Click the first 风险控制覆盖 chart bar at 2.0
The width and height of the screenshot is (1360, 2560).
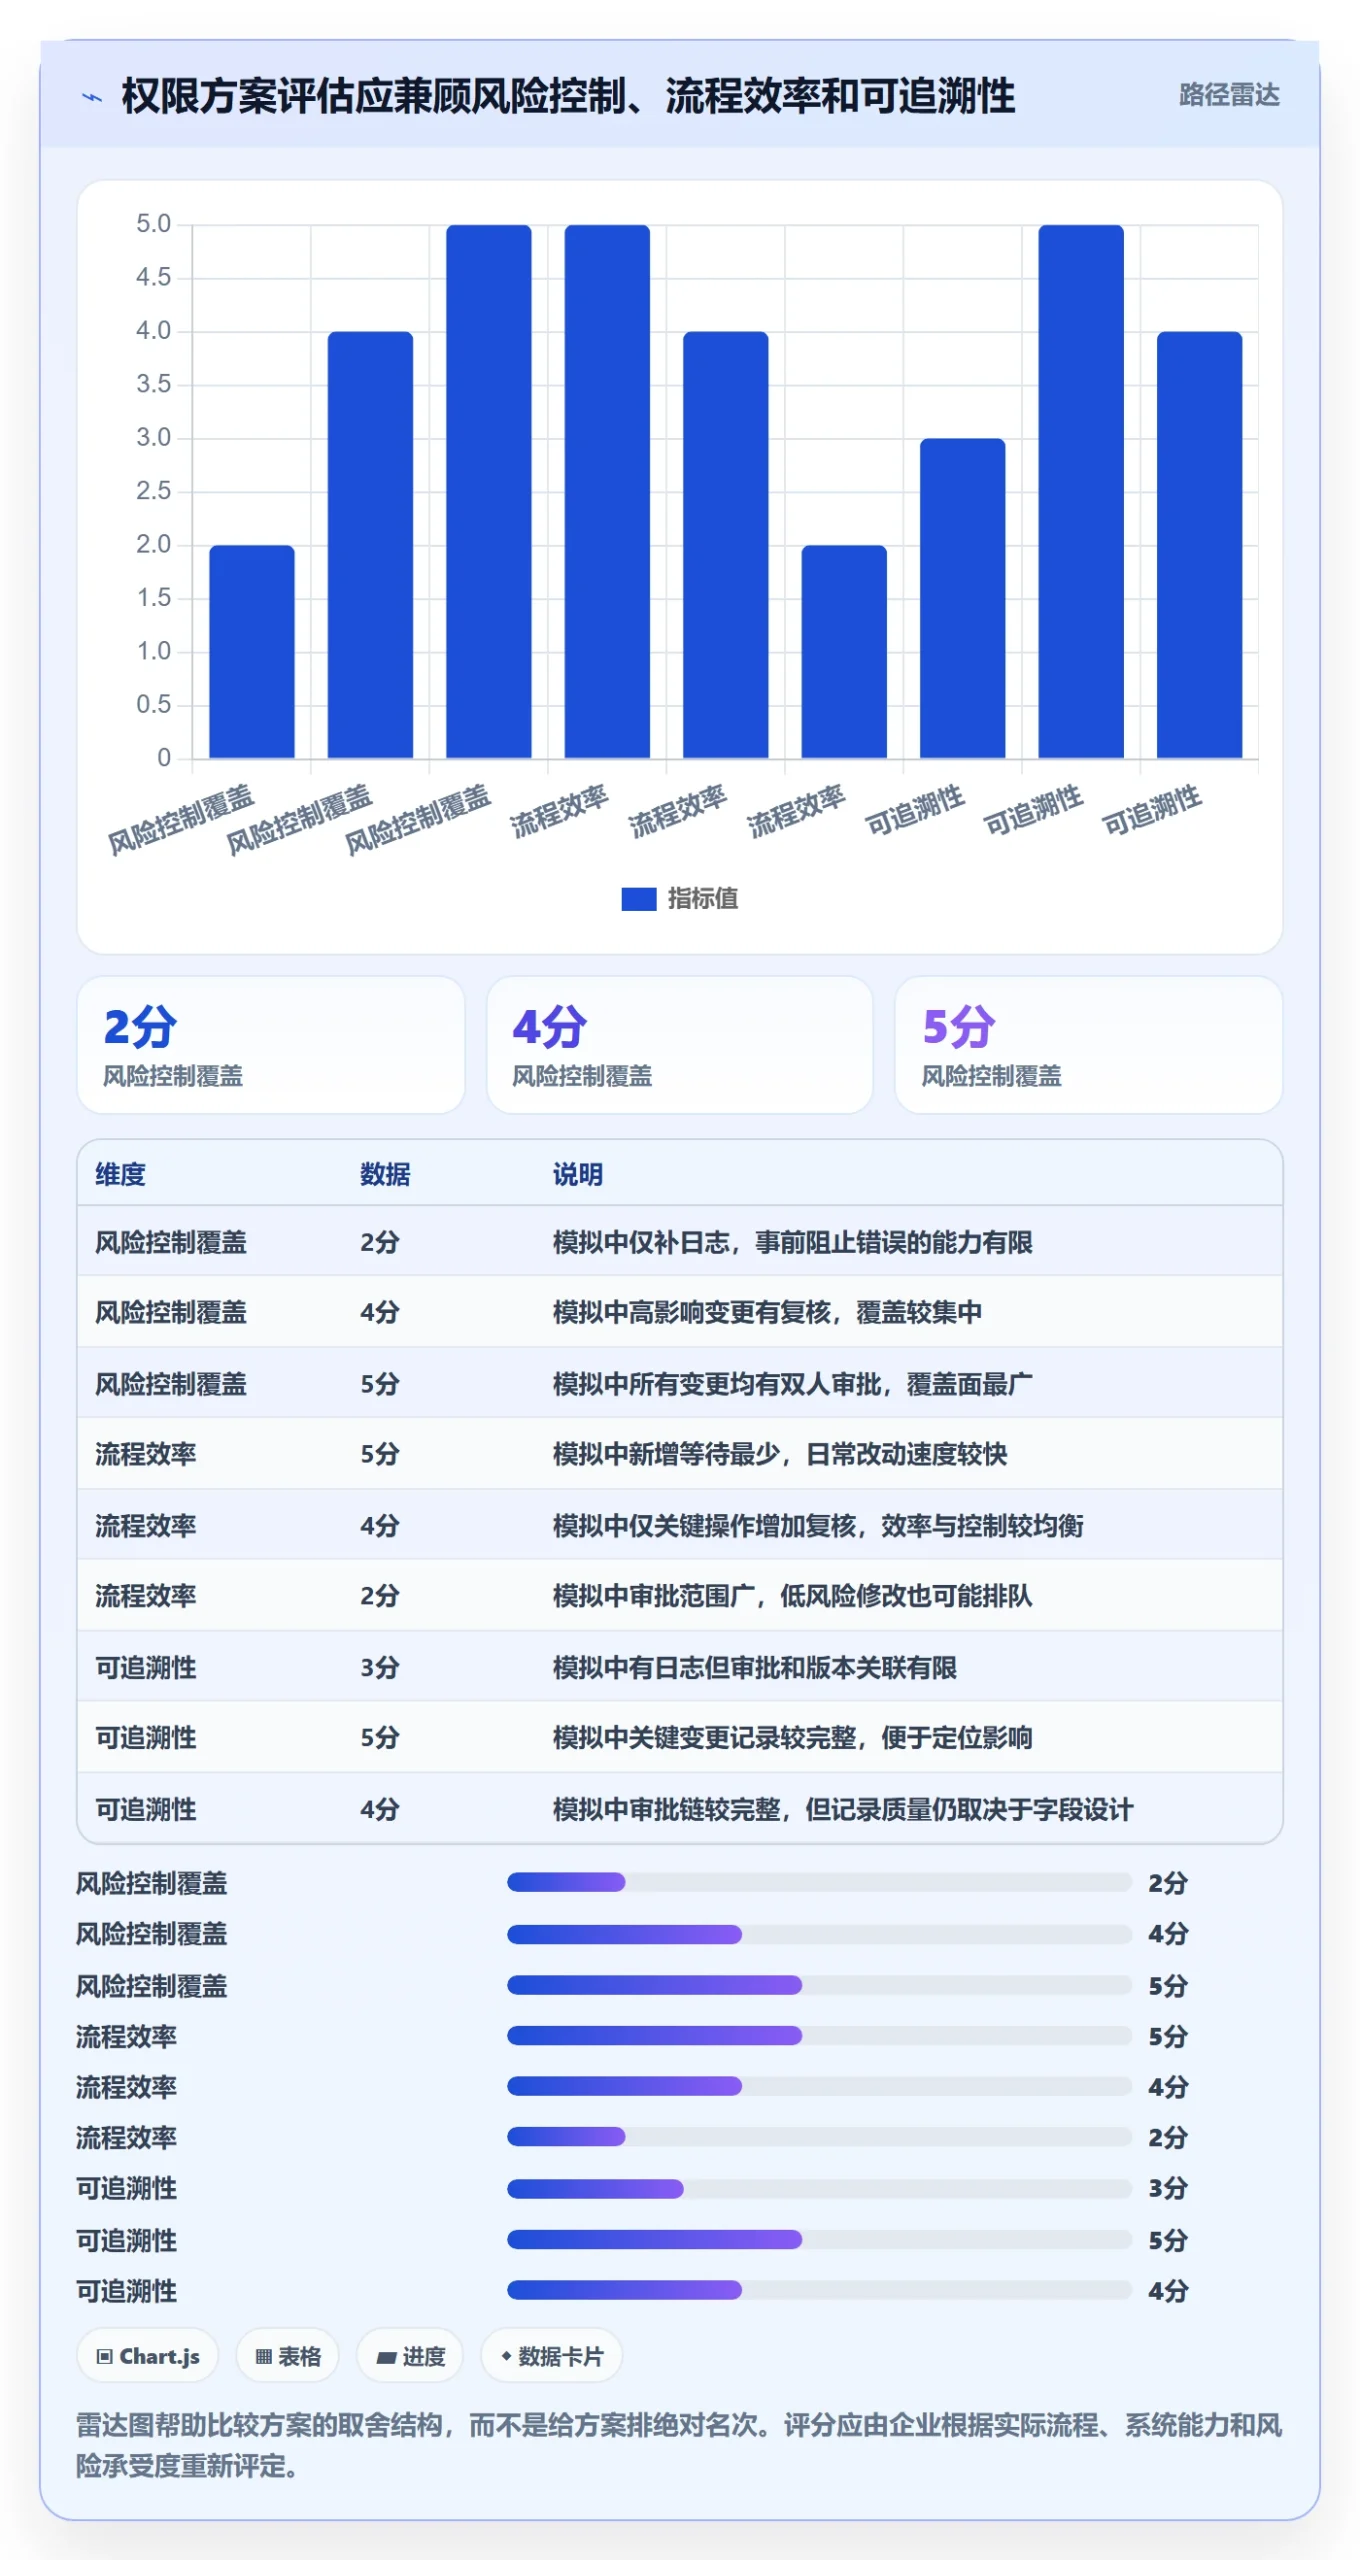[x=252, y=651]
